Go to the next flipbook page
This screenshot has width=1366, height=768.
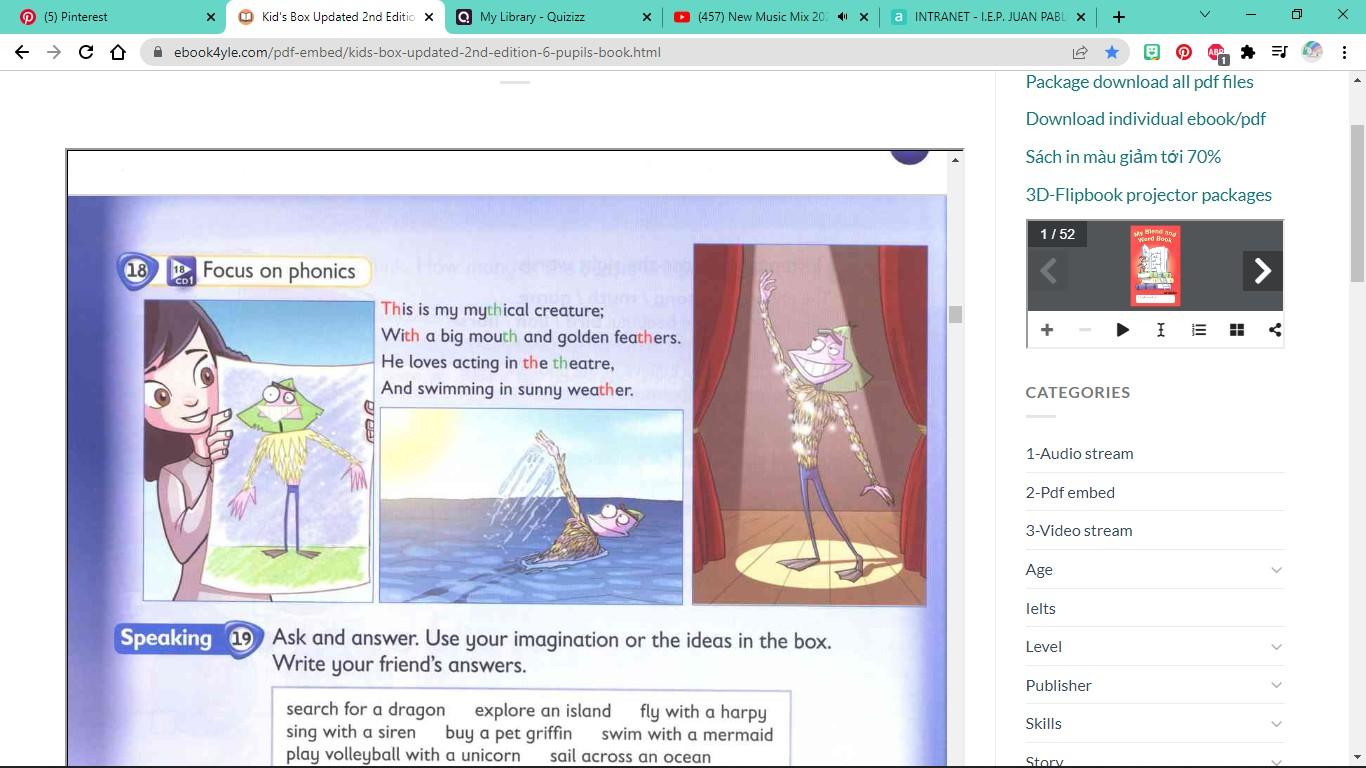click(1262, 271)
